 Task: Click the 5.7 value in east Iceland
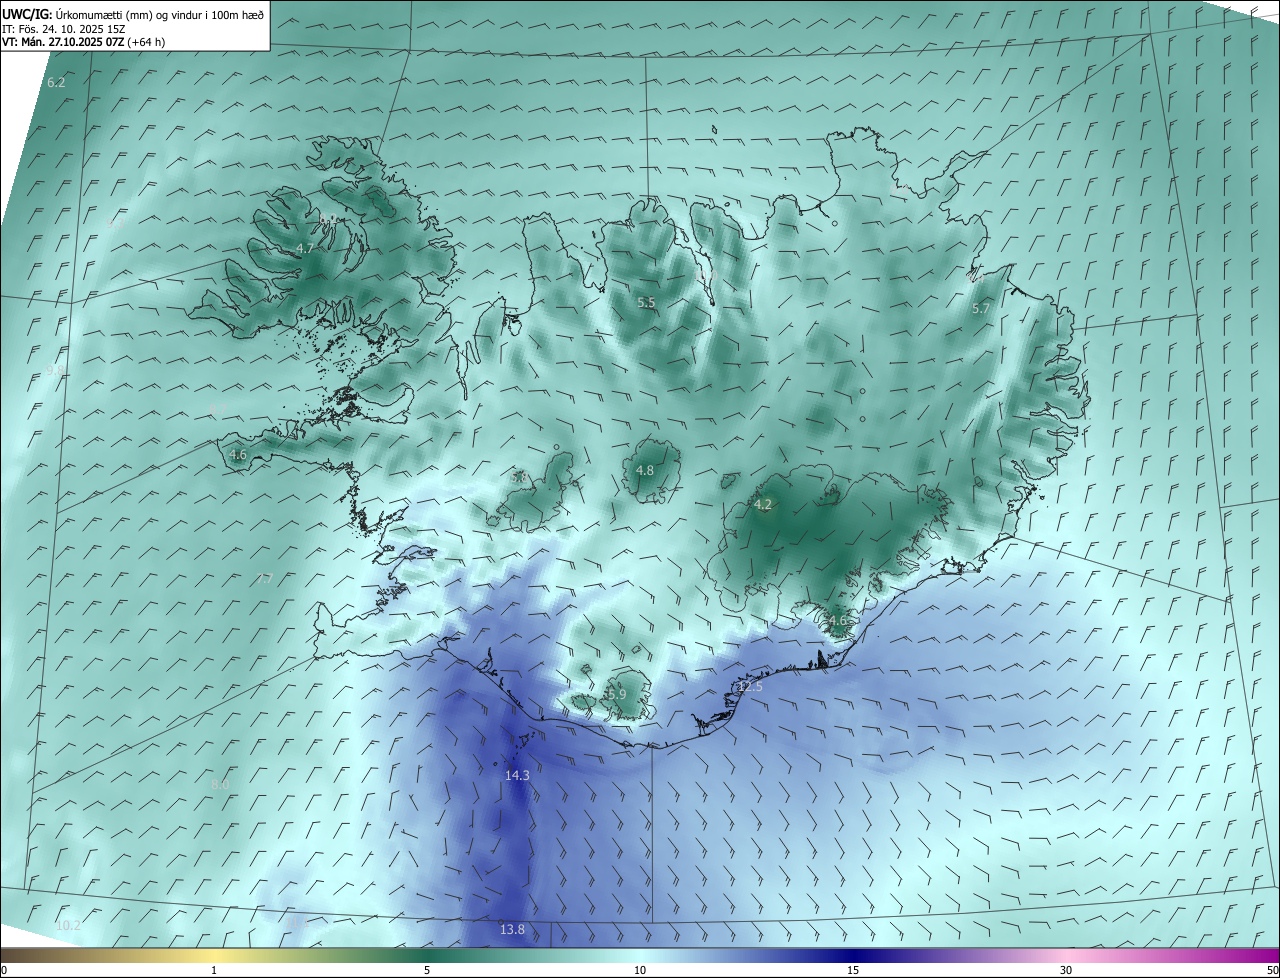981,309
